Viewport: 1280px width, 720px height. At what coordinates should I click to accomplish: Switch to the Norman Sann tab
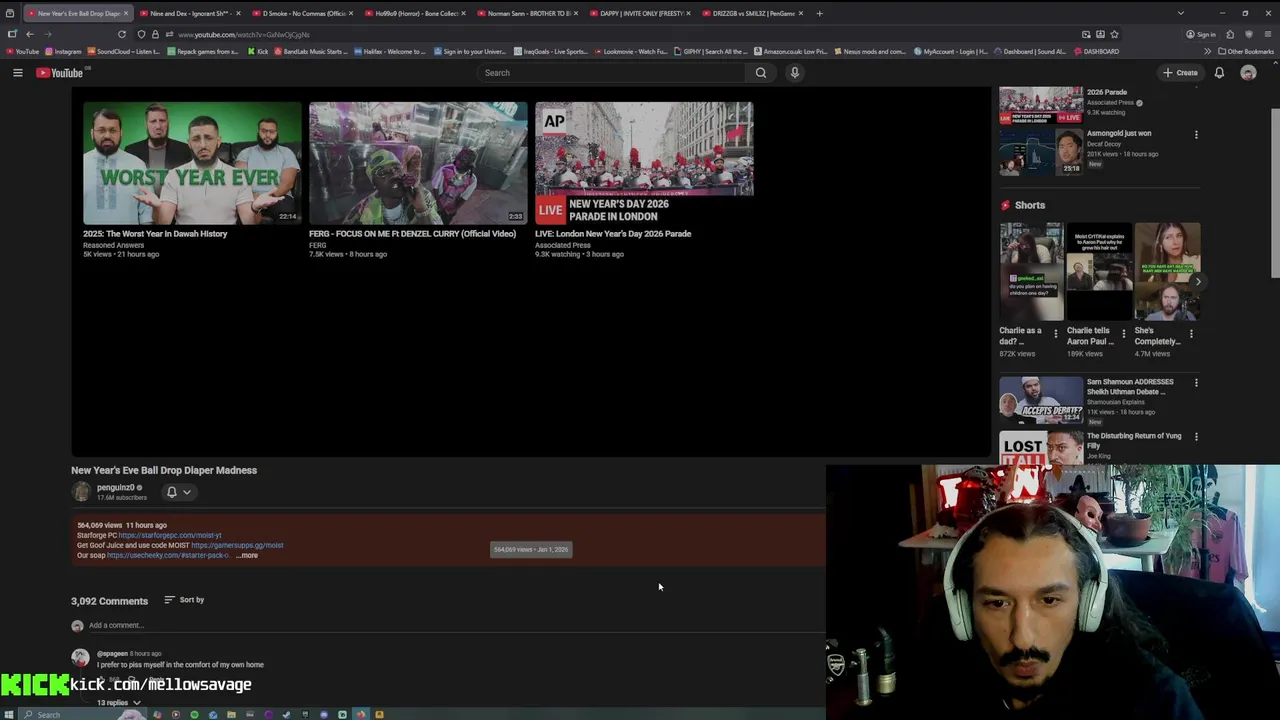(x=529, y=13)
